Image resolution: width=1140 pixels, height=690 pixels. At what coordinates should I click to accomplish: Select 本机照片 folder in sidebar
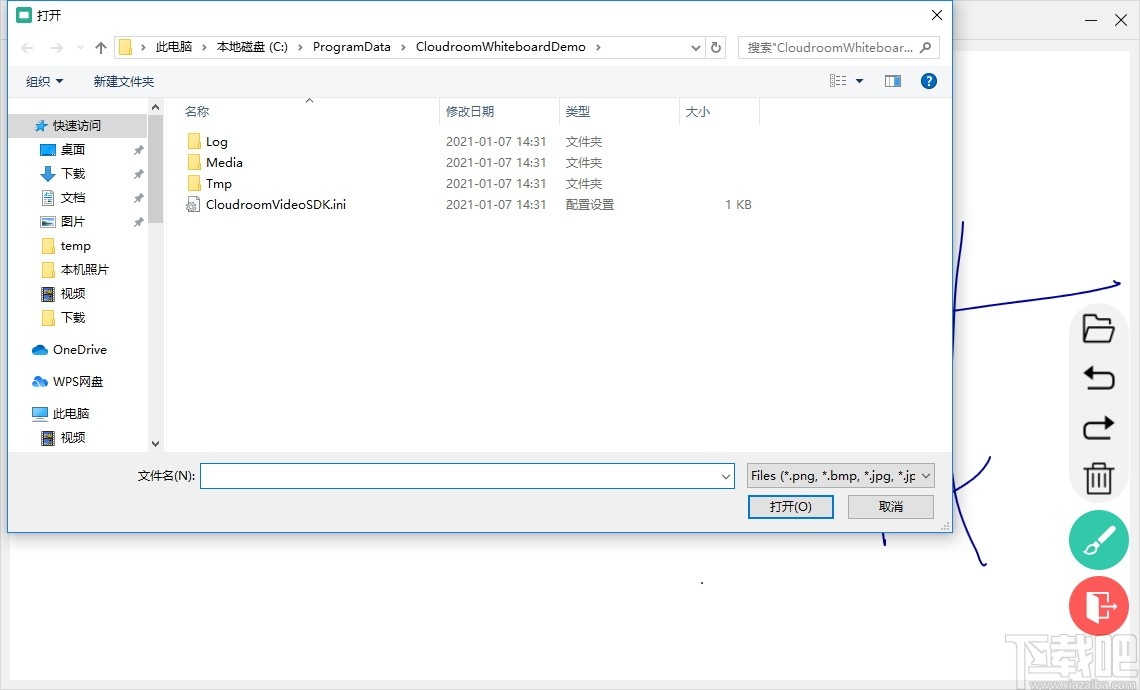point(84,270)
